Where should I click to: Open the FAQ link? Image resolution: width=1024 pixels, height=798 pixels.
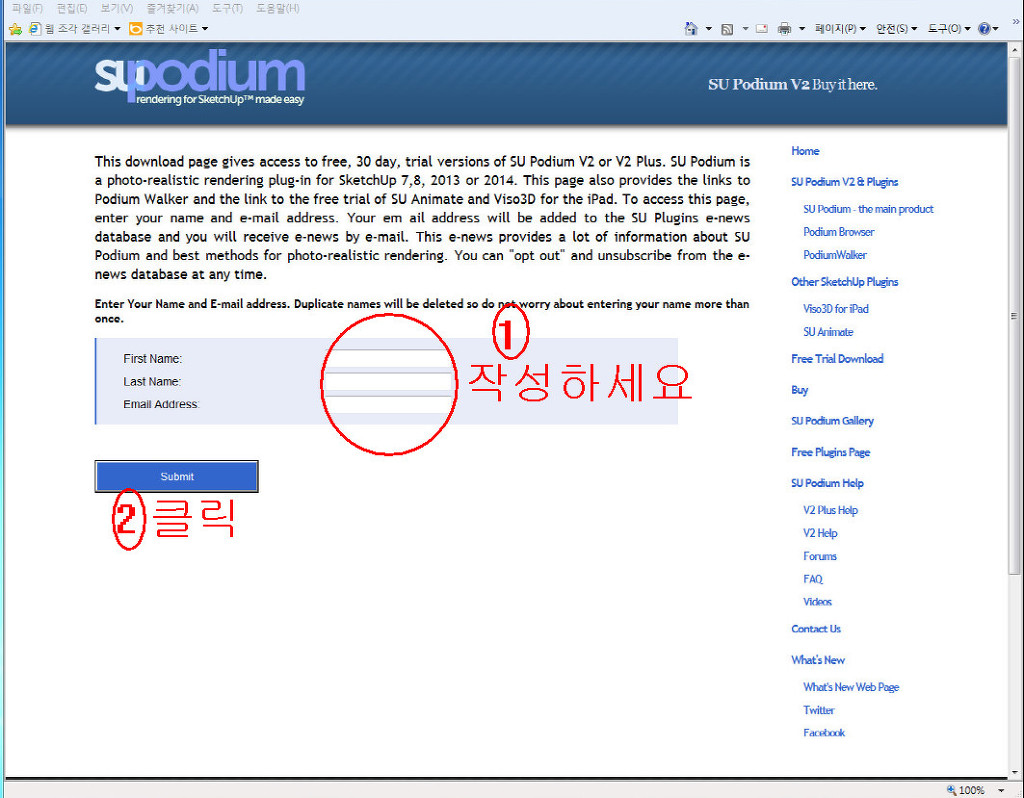(x=813, y=579)
